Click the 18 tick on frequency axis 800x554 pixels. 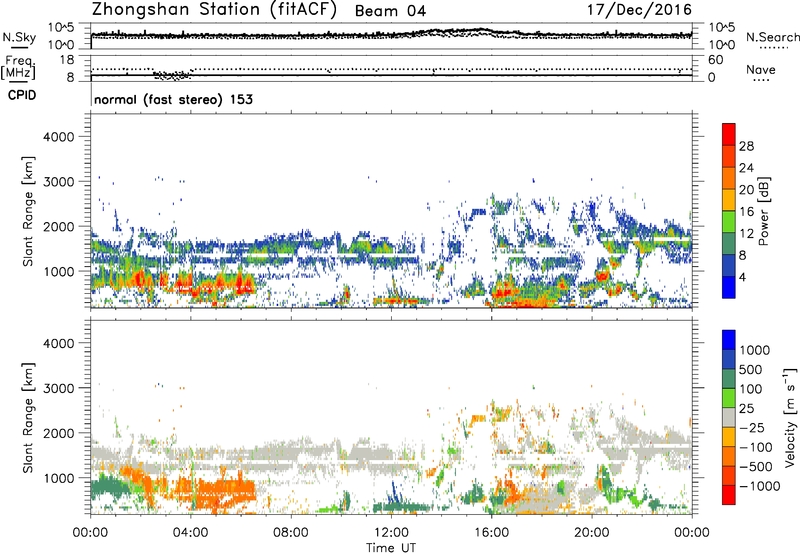click(x=67, y=59)
